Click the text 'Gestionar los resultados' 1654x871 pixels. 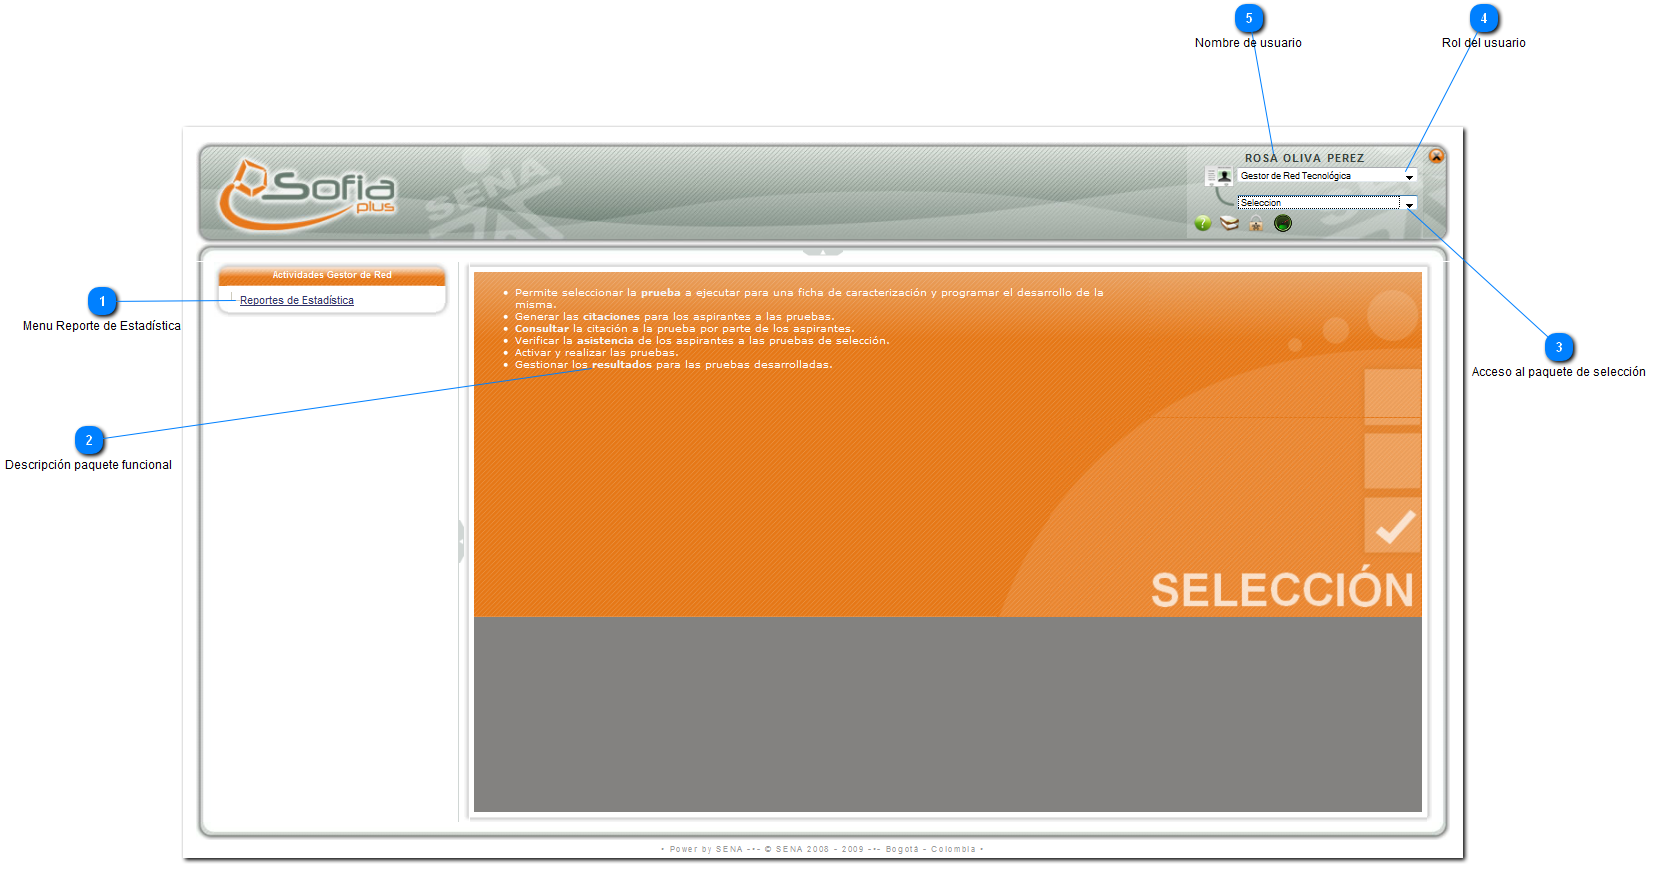coord(583,365)
